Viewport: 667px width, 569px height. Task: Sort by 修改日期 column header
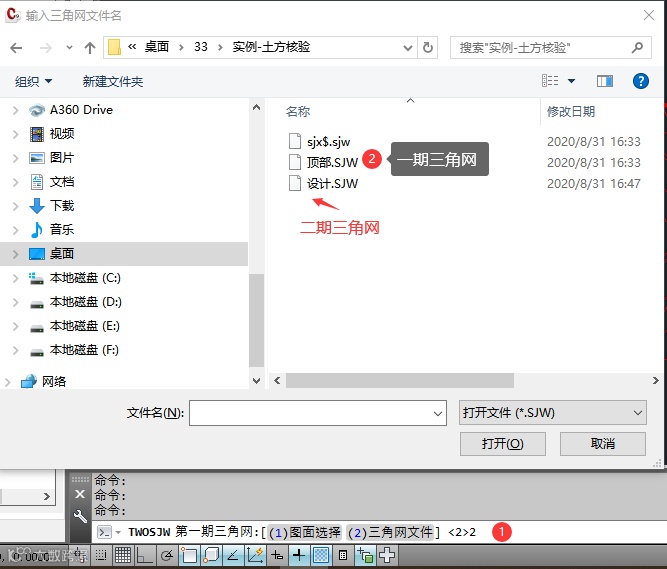[x=571, y=112]
